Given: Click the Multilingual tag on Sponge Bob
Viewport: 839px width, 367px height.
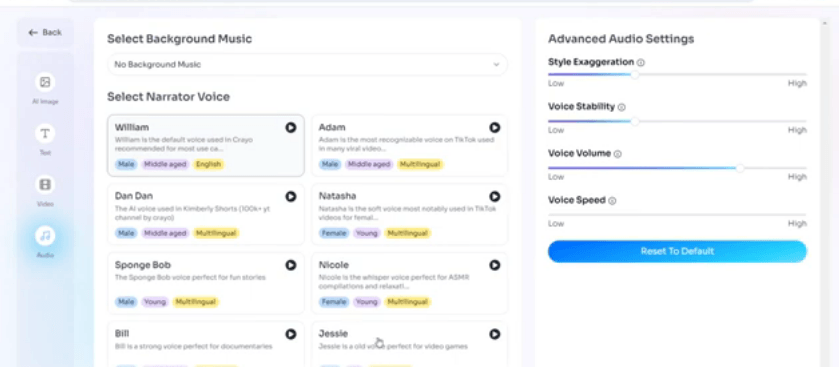Looking at the screenshot, I should click(196, 302).
